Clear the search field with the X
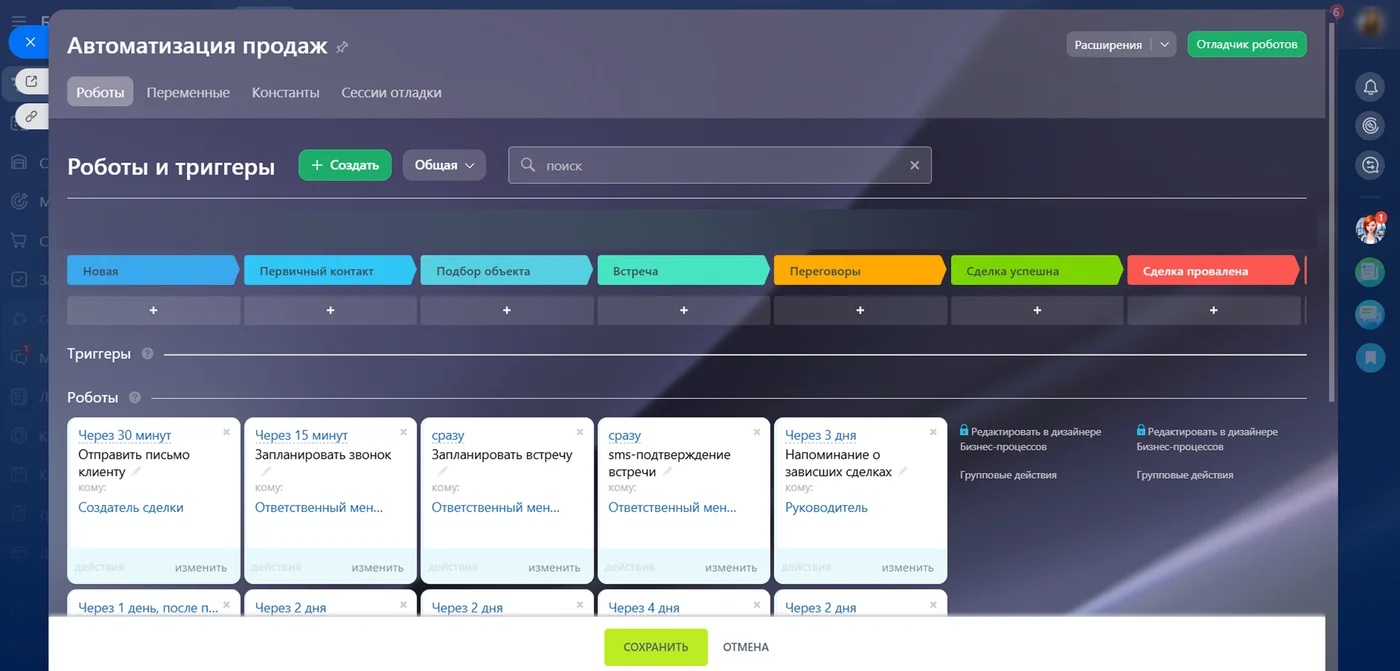The height and width of the screenshot is (671, 1400). pos(914,166)
